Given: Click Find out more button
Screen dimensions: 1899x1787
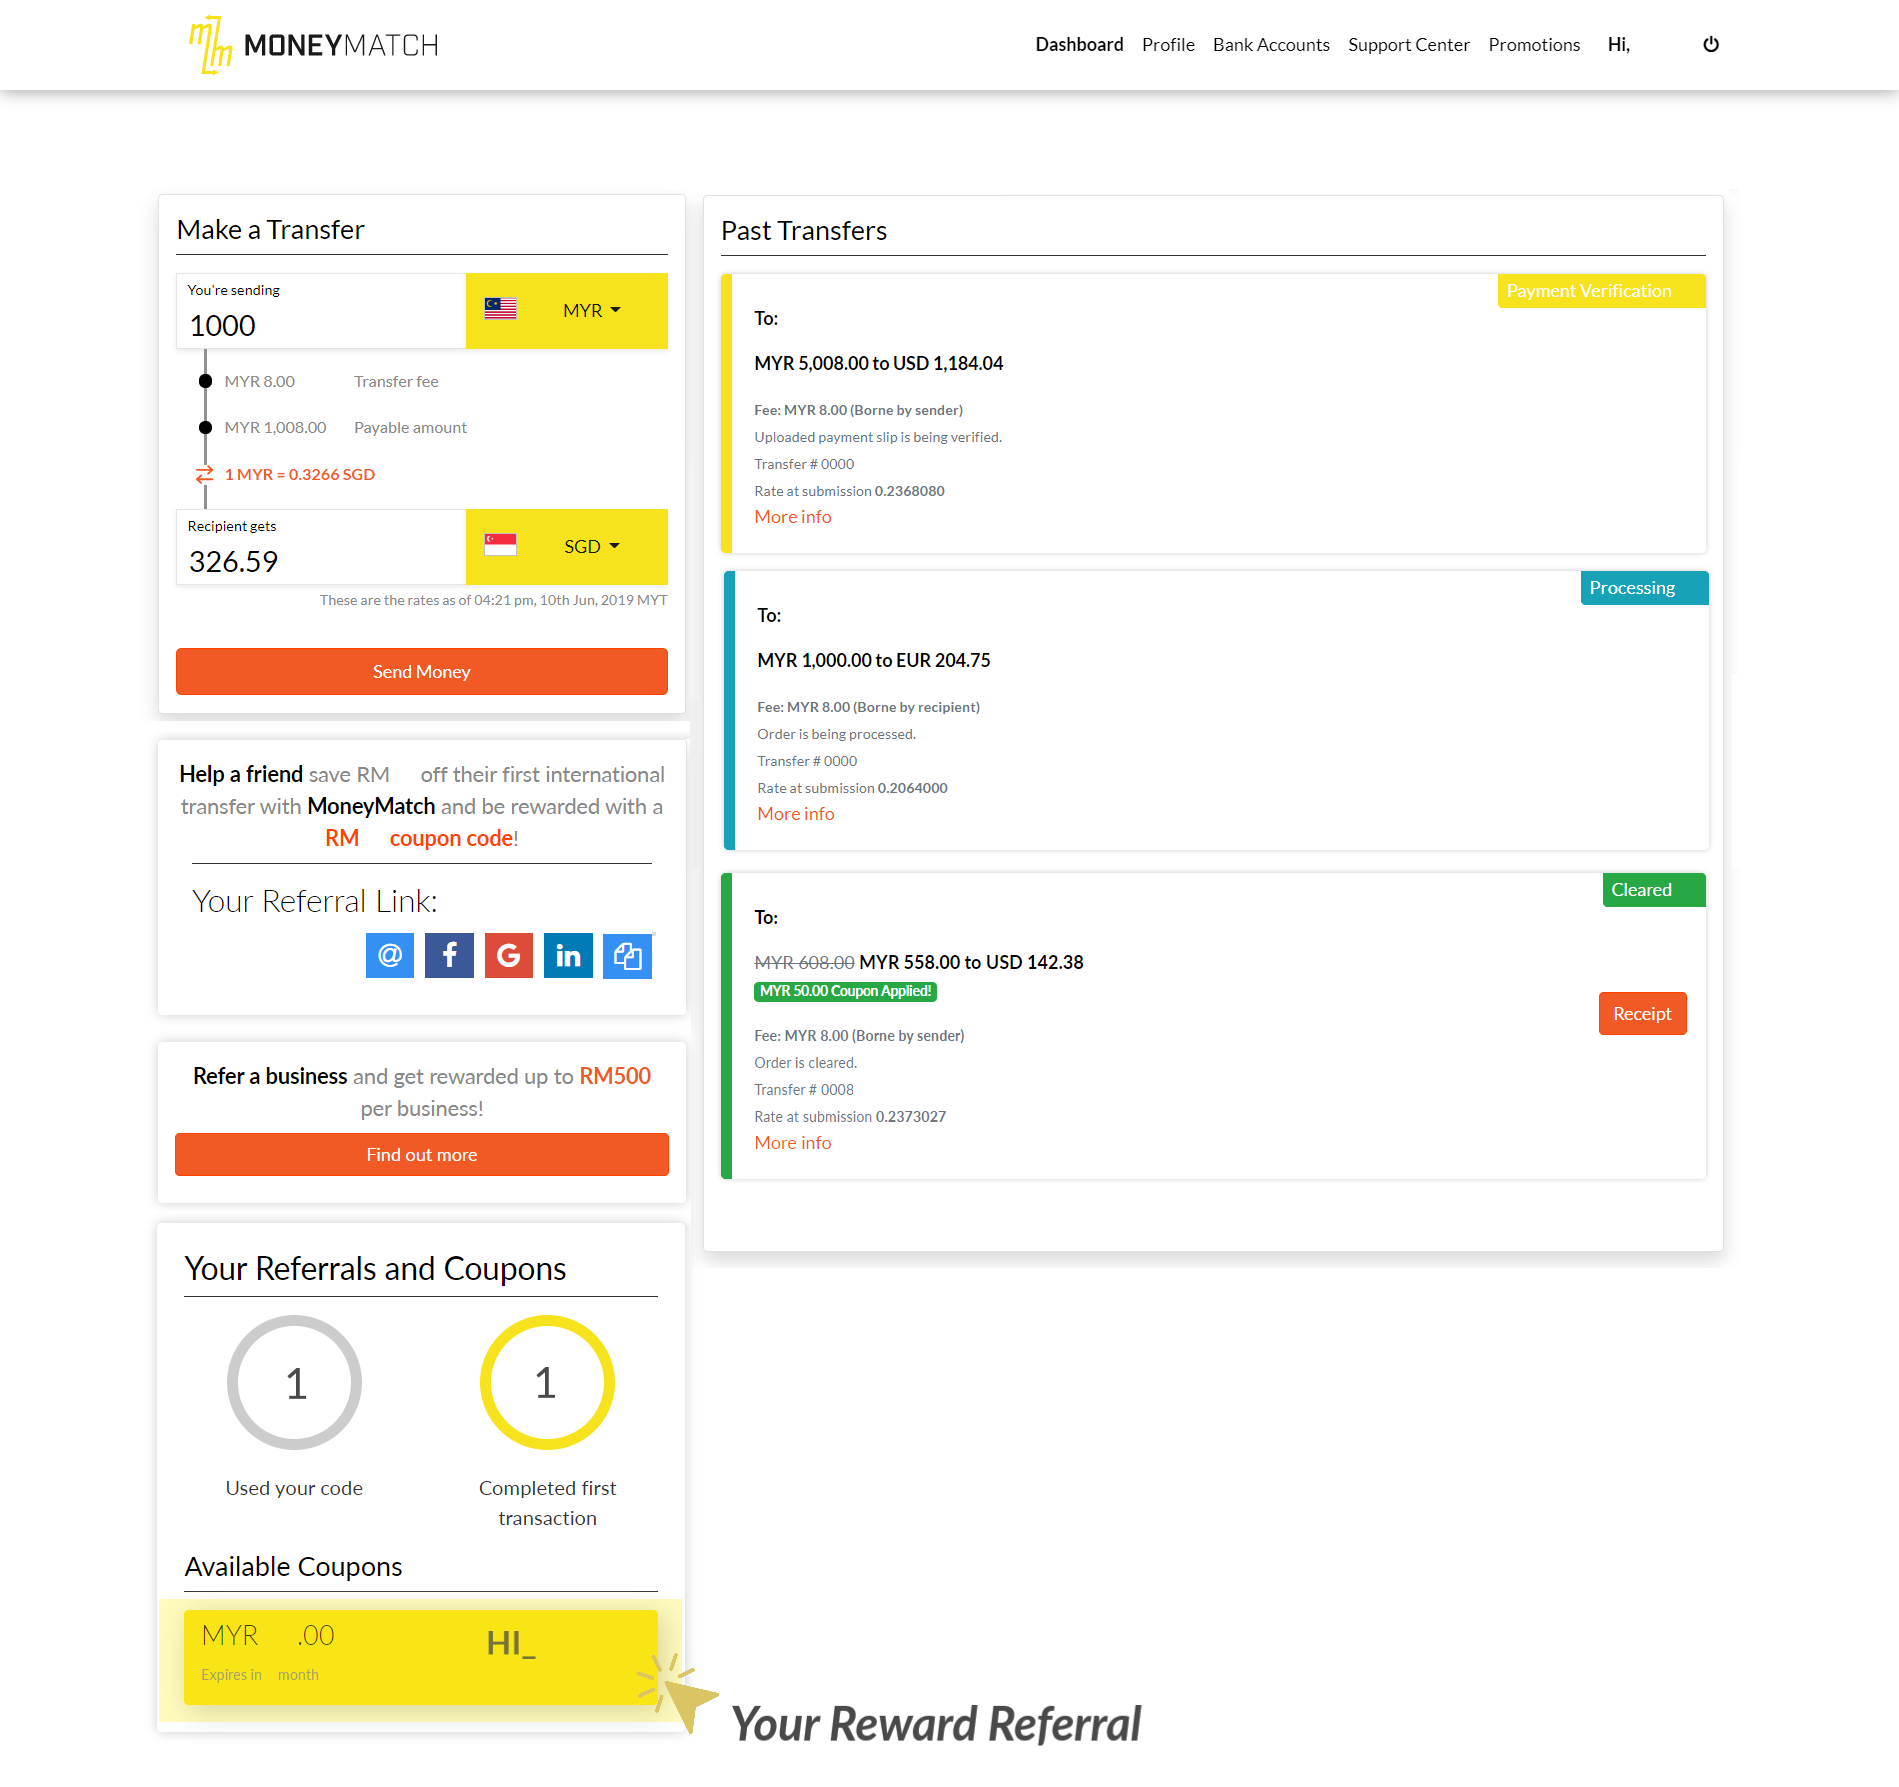Looking at the screenshot, I should click(421, 1155).
